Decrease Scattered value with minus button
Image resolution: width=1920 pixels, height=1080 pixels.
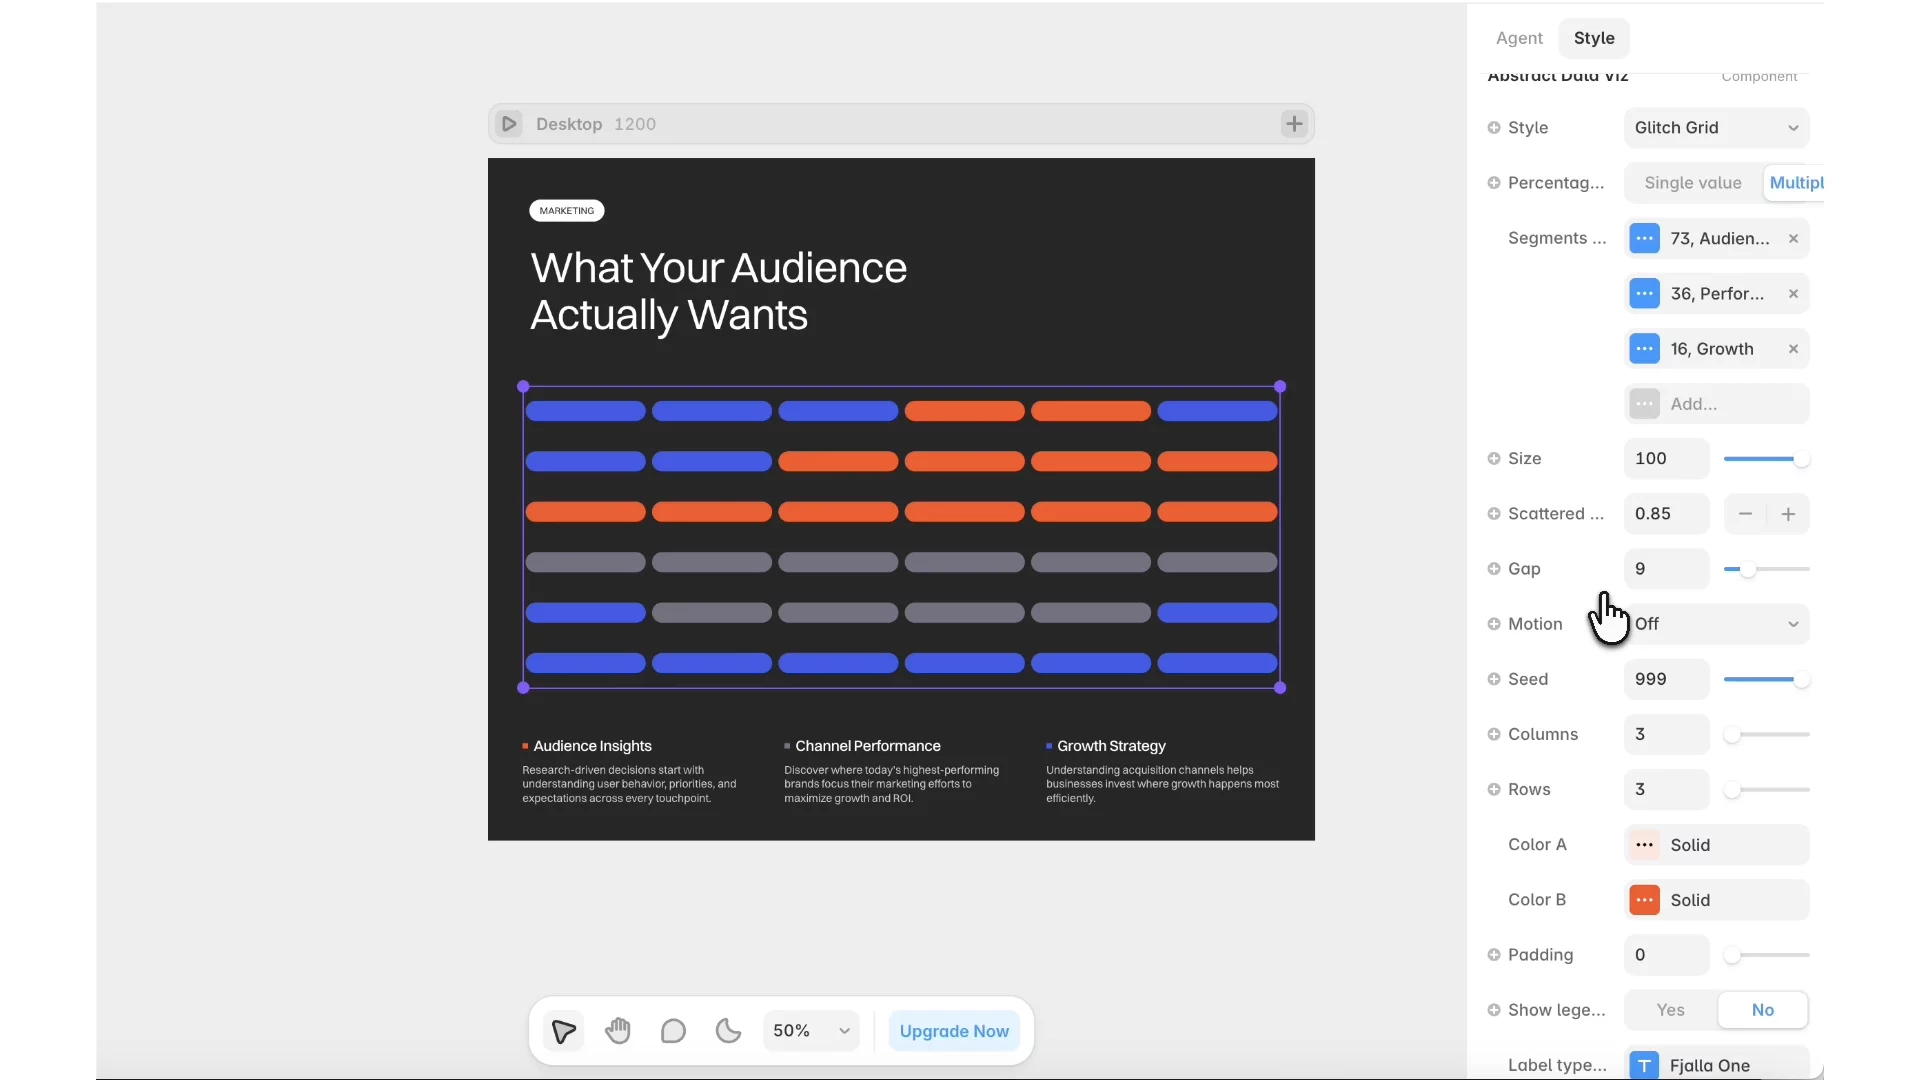point(1745,514)
